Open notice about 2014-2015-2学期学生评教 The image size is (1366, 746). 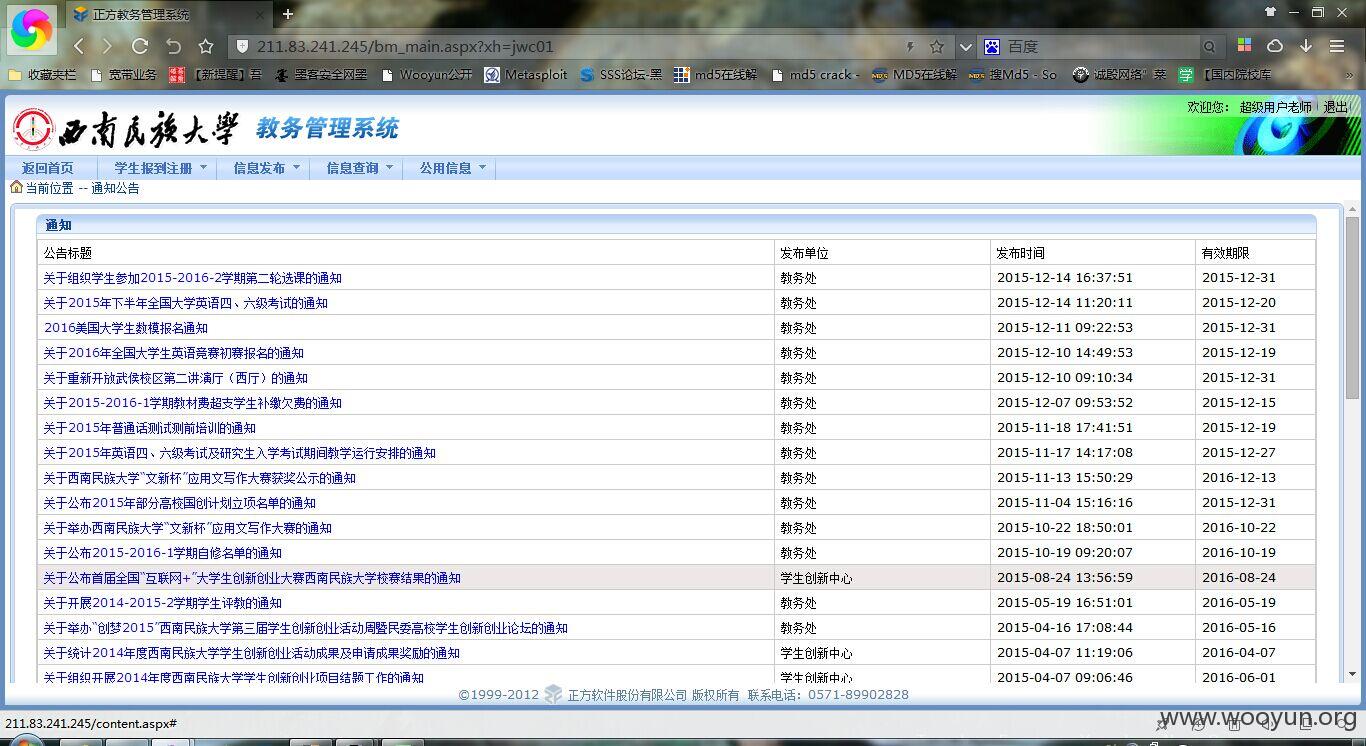[x=162, y=603]
